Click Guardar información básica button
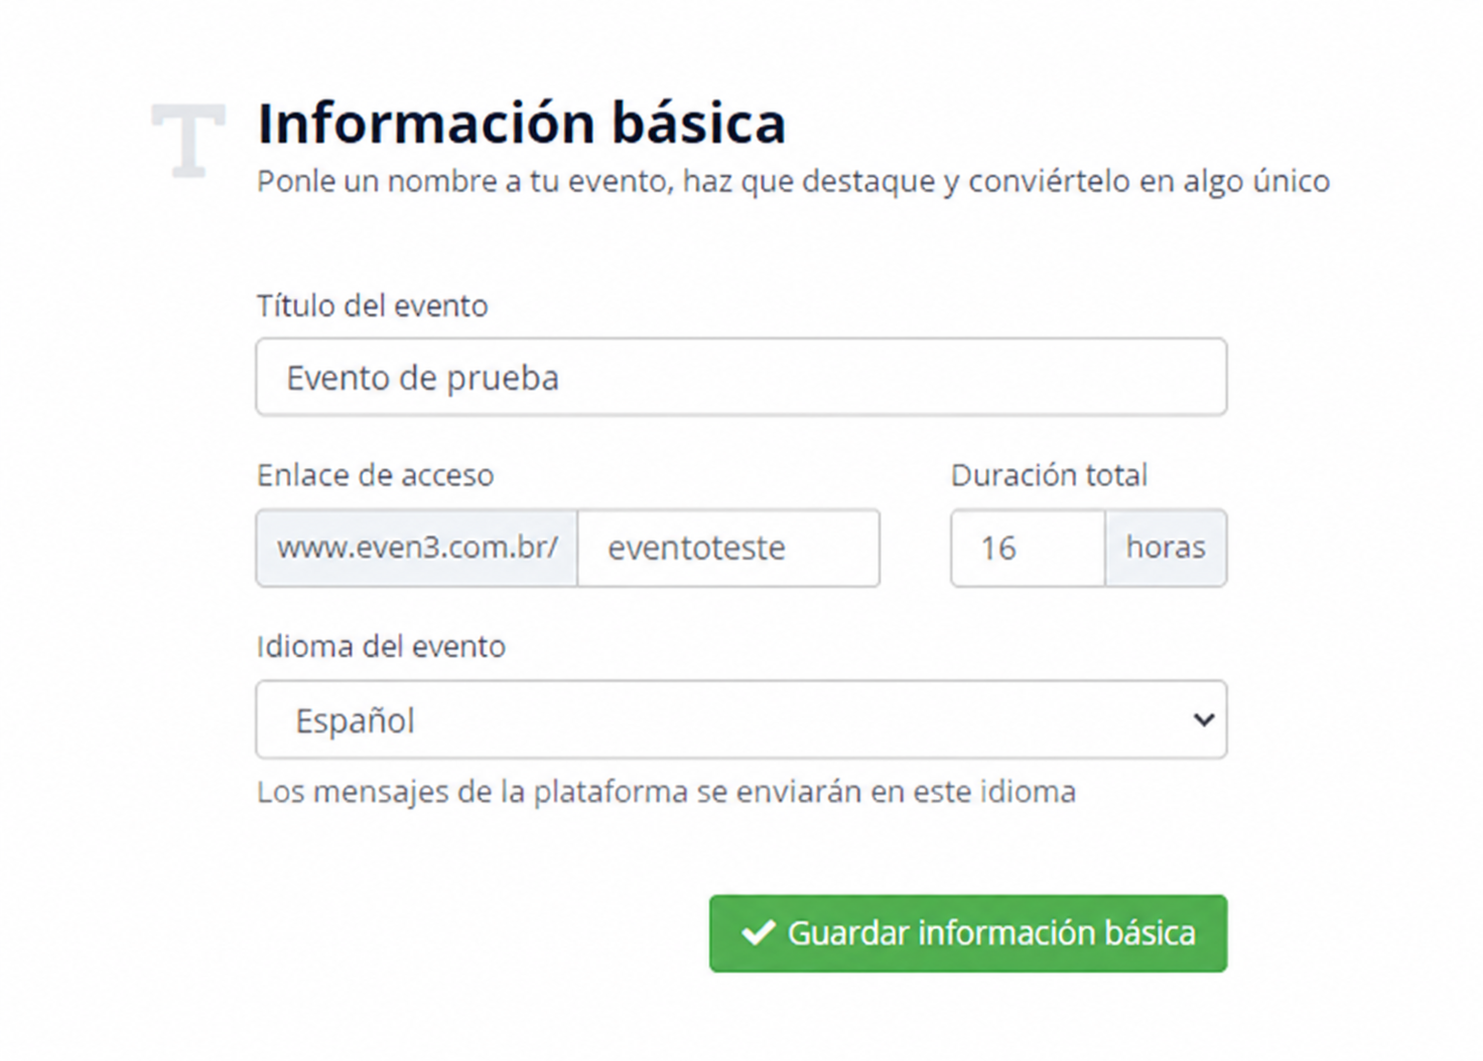Screen dimensions: 1483x1061 (x=968, y=933)
